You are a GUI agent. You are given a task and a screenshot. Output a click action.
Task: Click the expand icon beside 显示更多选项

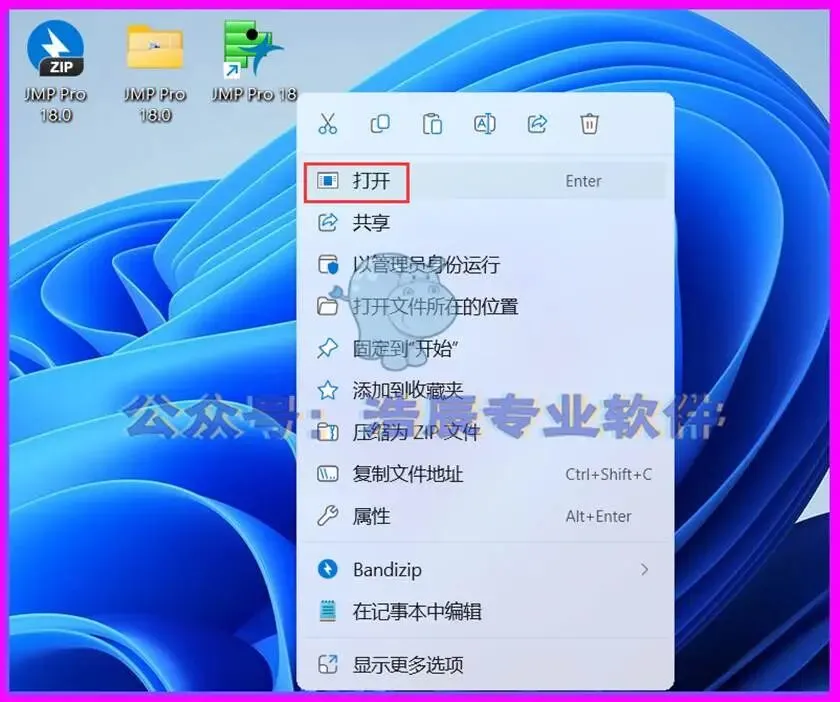(x=327, y=665)
